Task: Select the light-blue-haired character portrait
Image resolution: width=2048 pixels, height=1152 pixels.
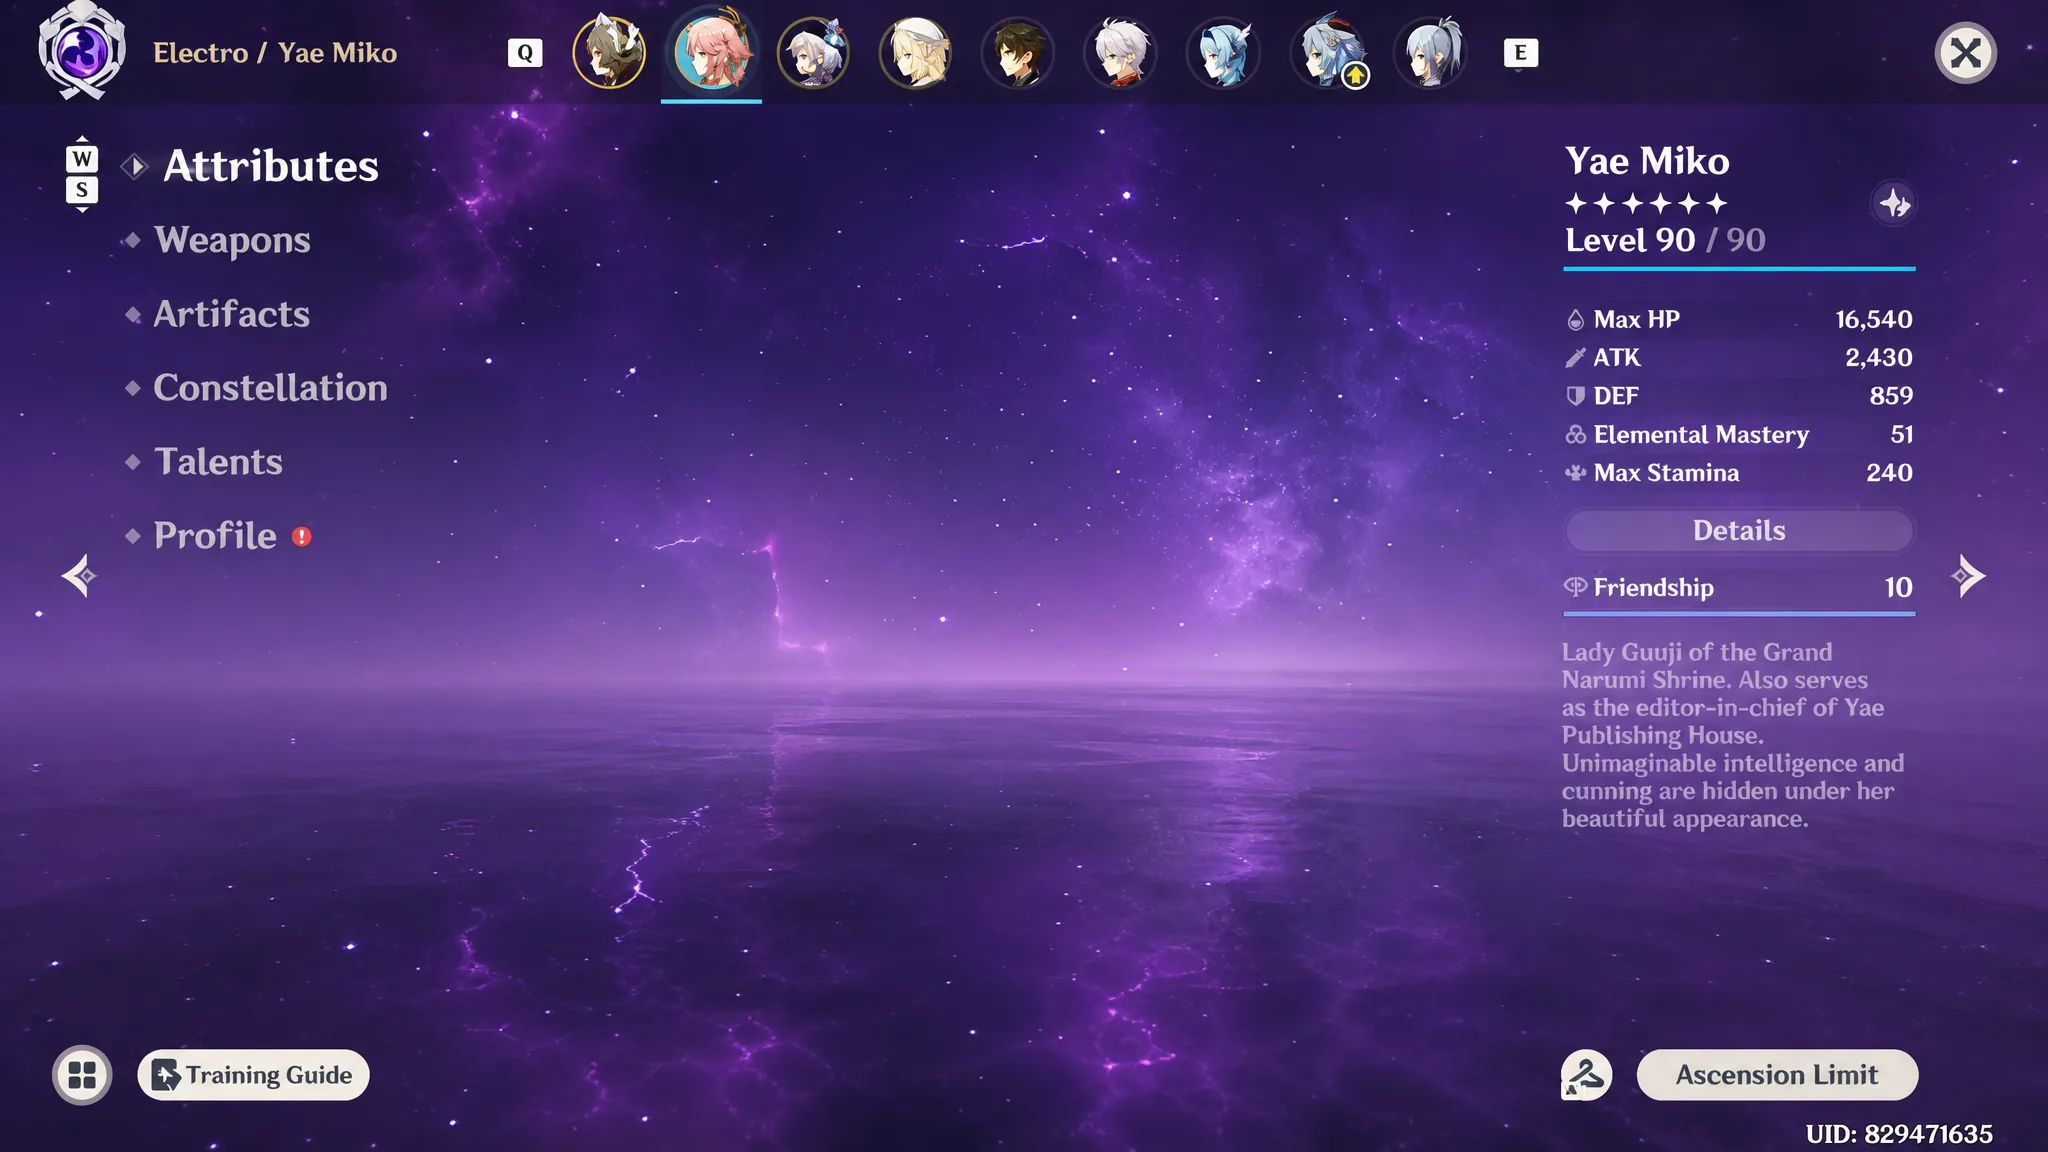Action: [x=1223, y=52]
